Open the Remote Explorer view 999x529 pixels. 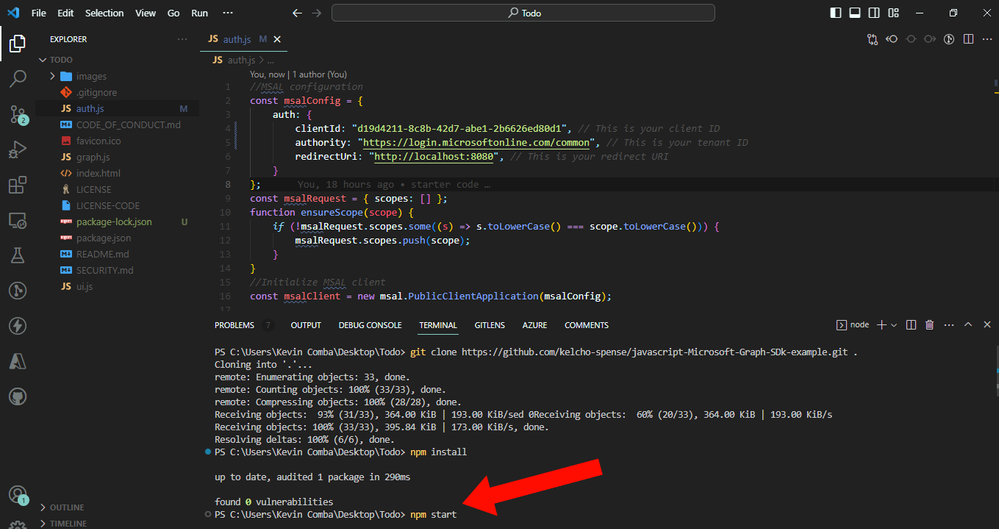point(18,221)
